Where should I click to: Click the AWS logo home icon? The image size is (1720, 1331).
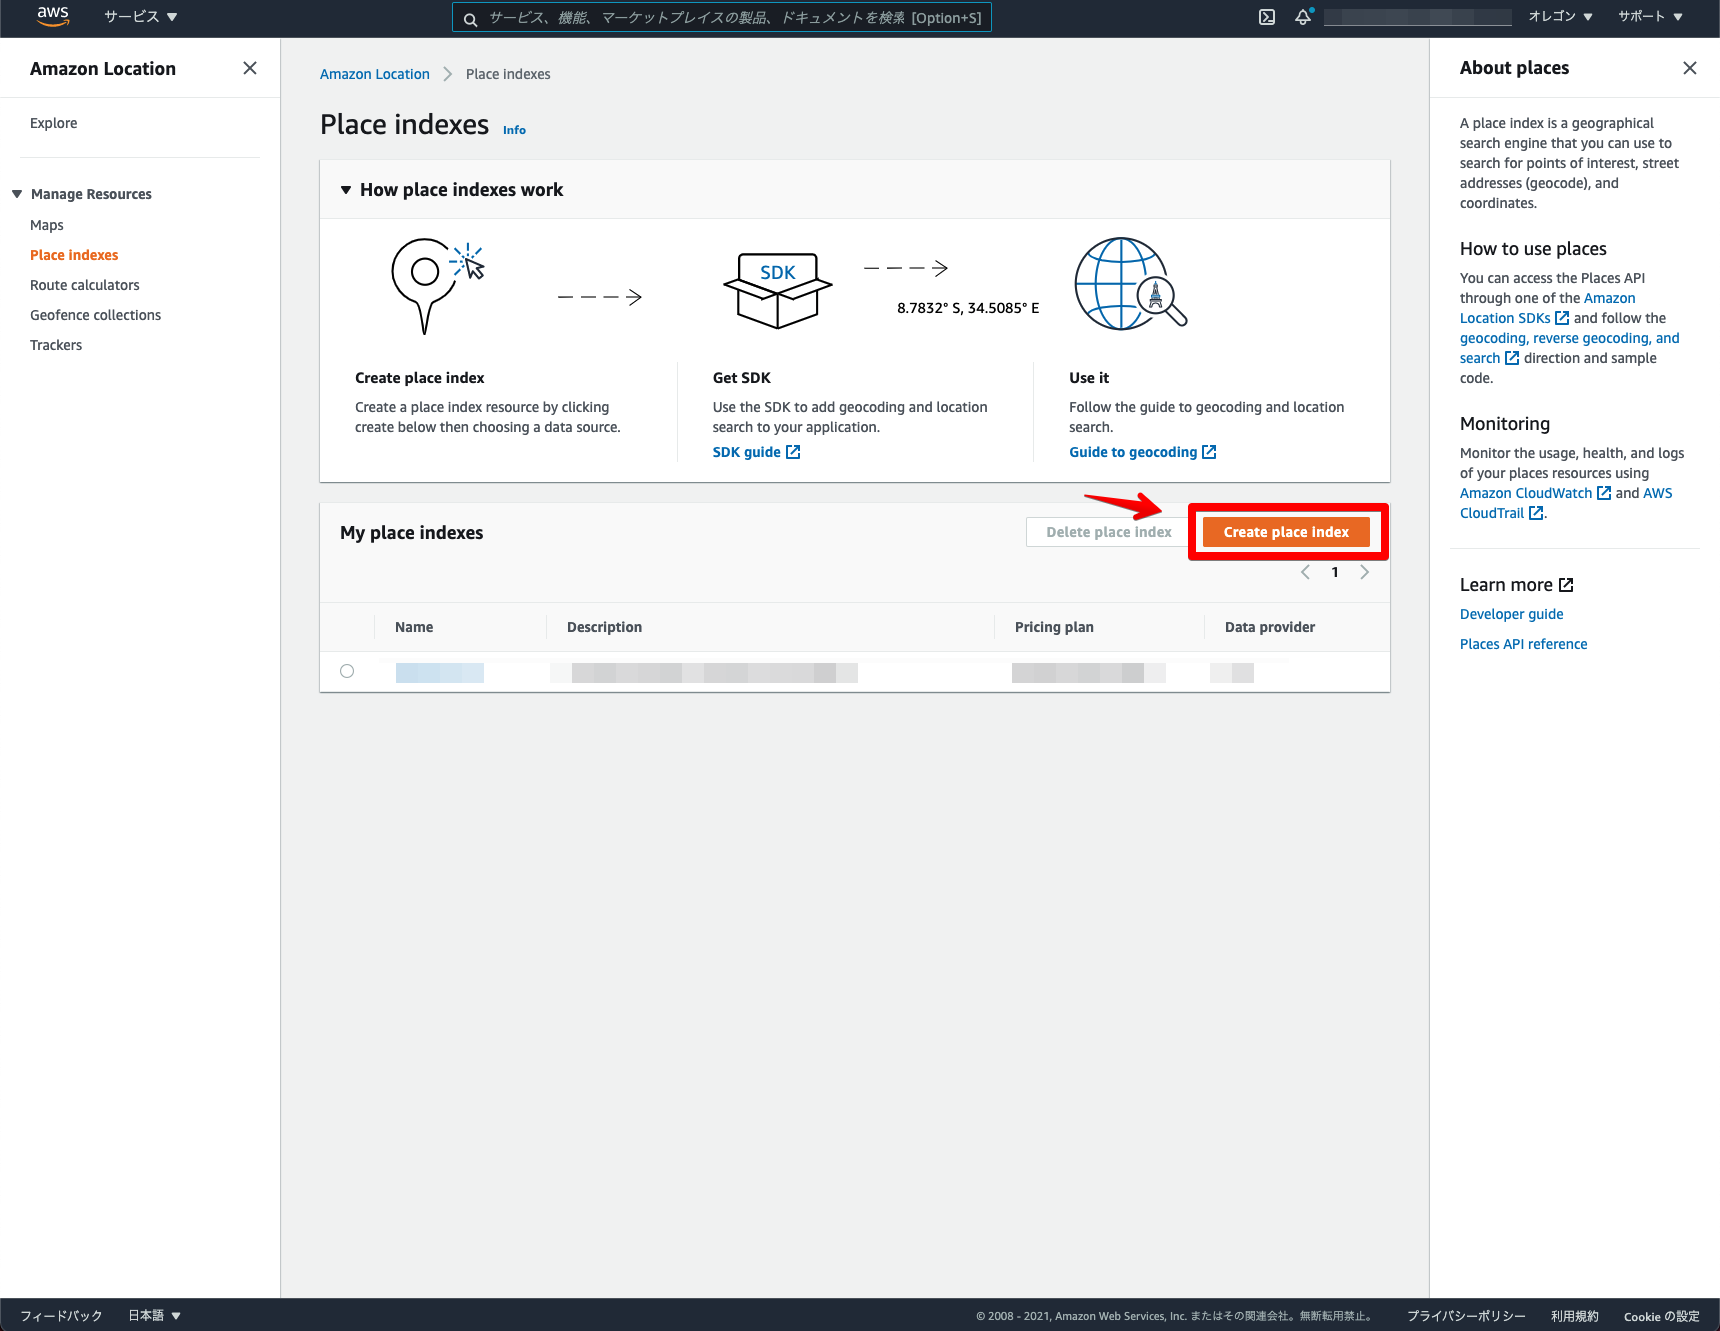click(52, 16)
